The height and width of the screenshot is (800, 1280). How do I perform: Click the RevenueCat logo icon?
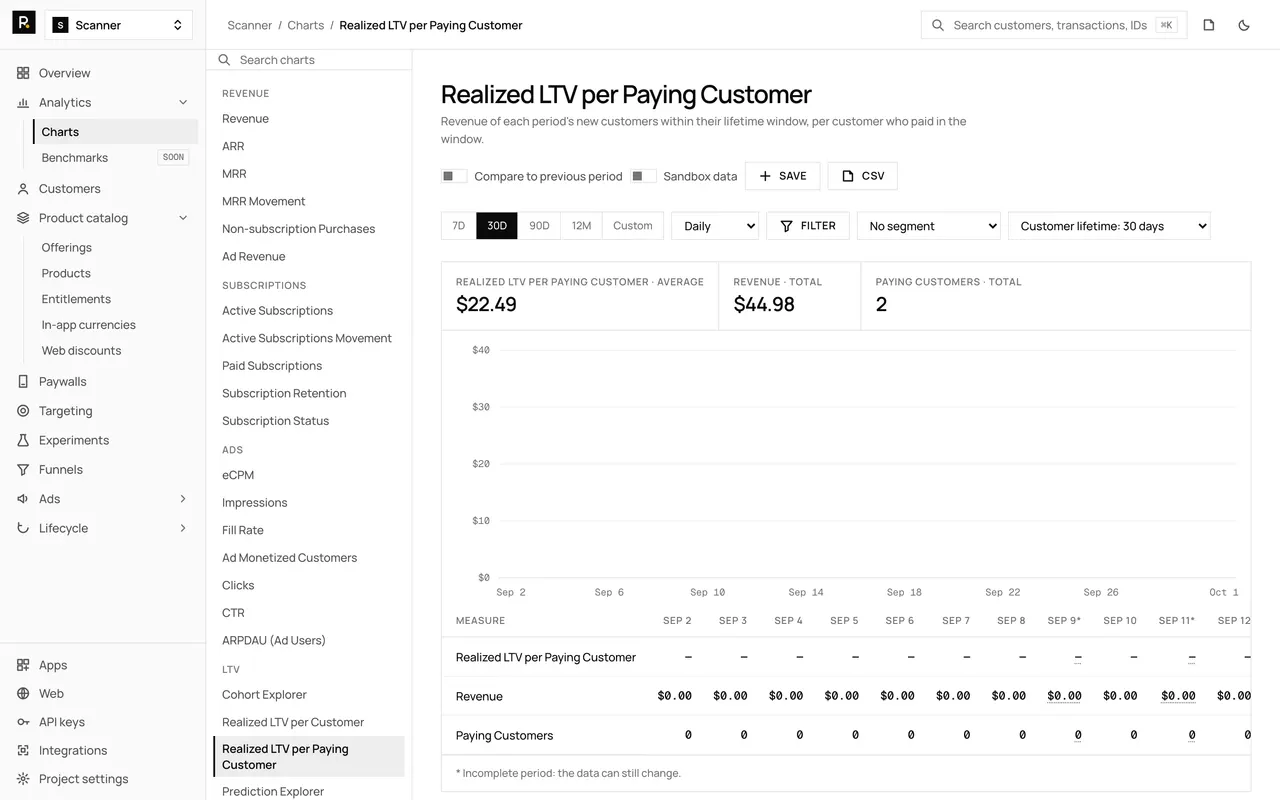coord(24,22)
